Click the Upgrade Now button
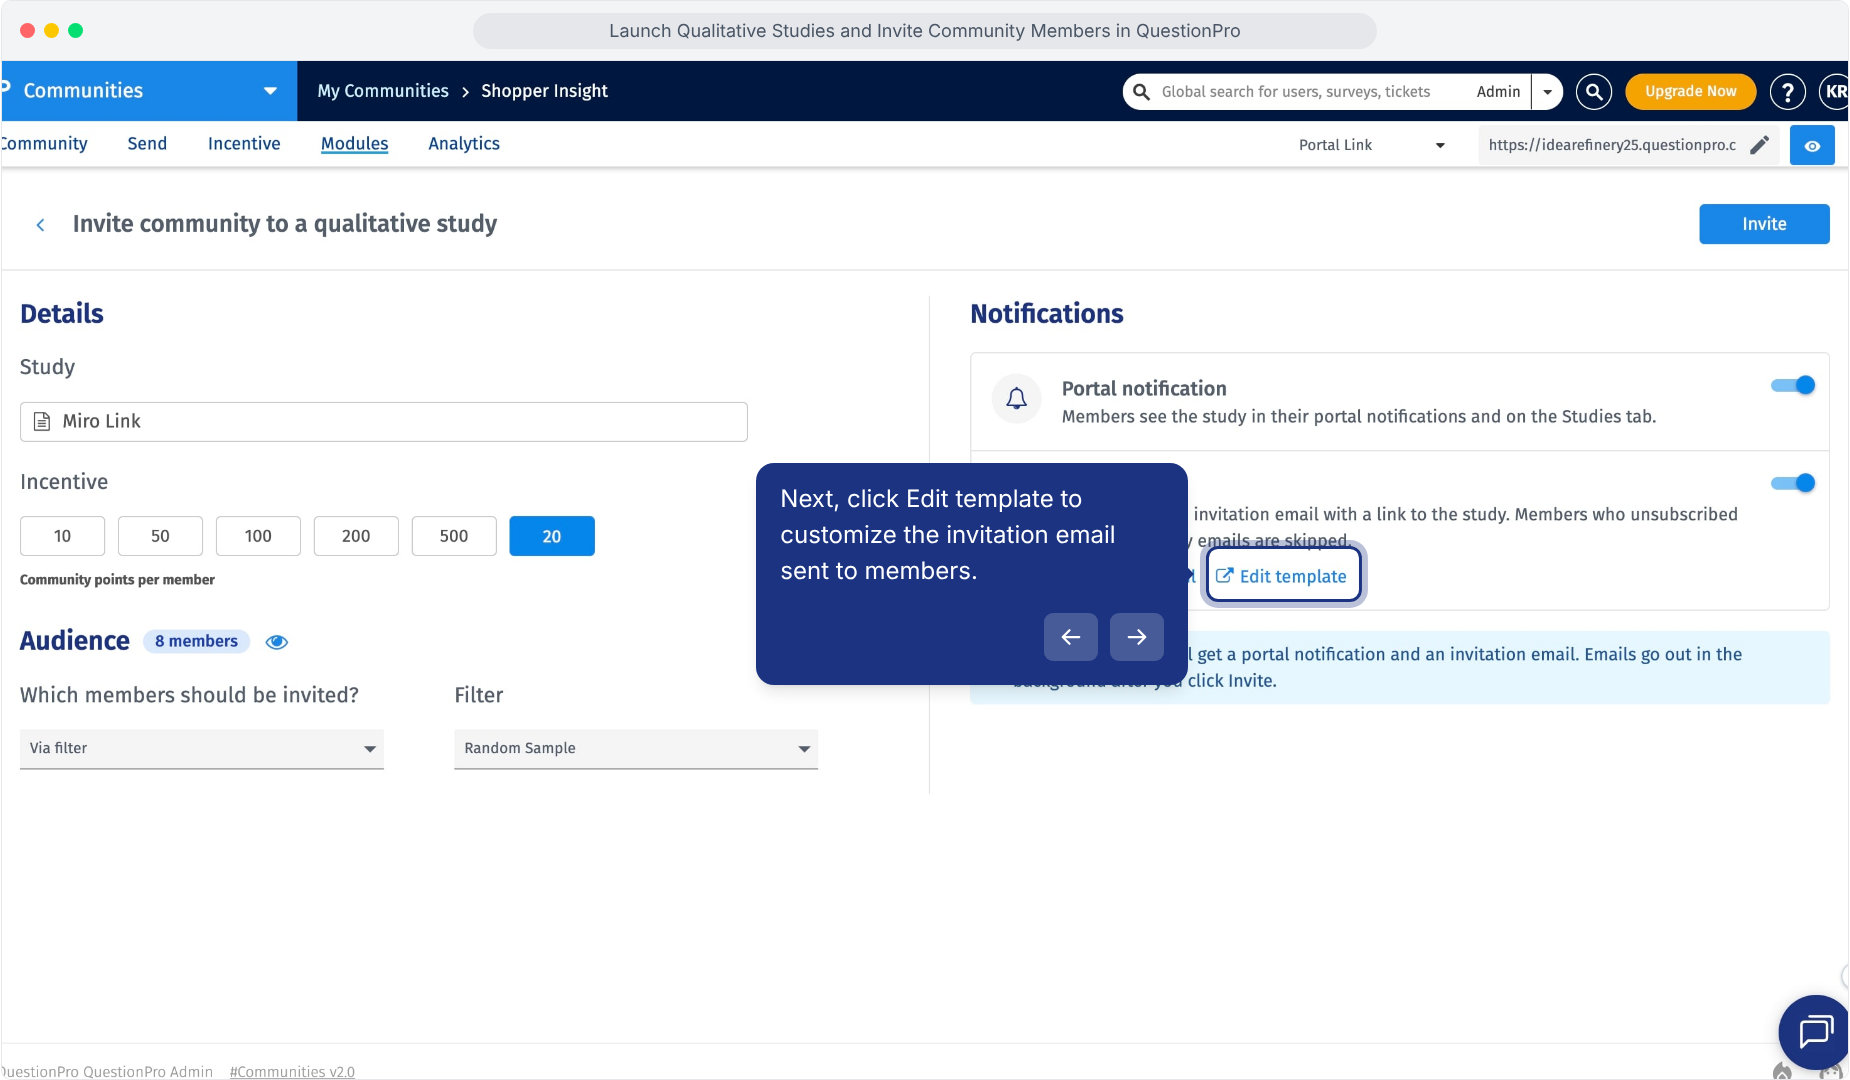 tap(1690, 91)
